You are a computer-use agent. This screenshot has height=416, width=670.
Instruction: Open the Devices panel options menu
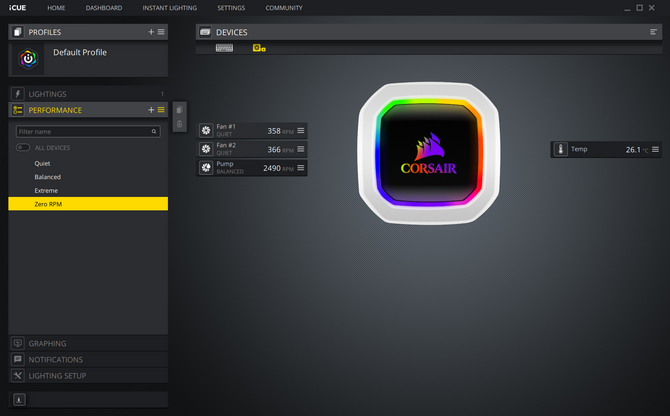pos(653,32)
